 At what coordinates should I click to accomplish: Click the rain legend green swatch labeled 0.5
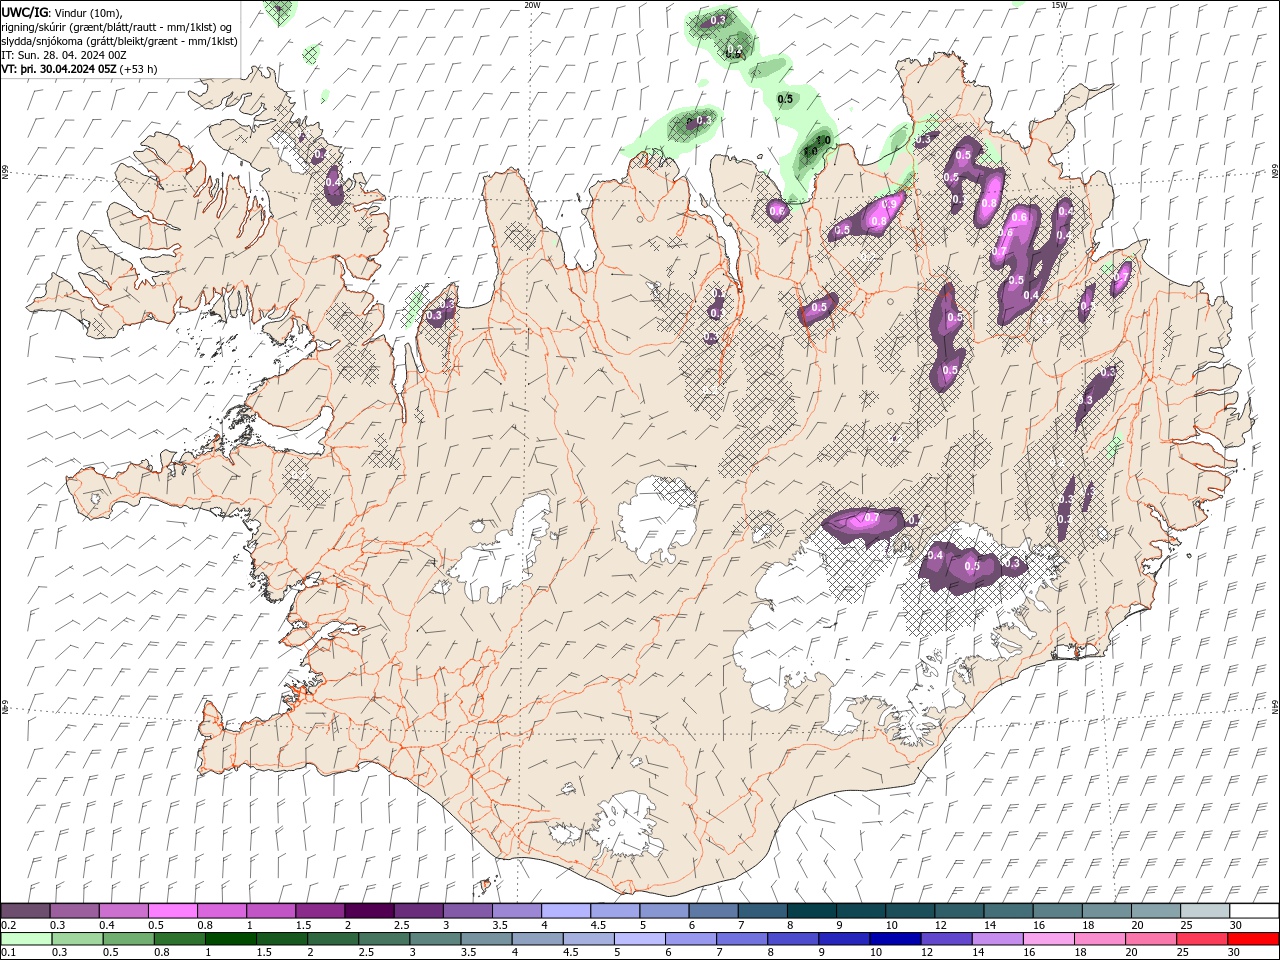128,939
